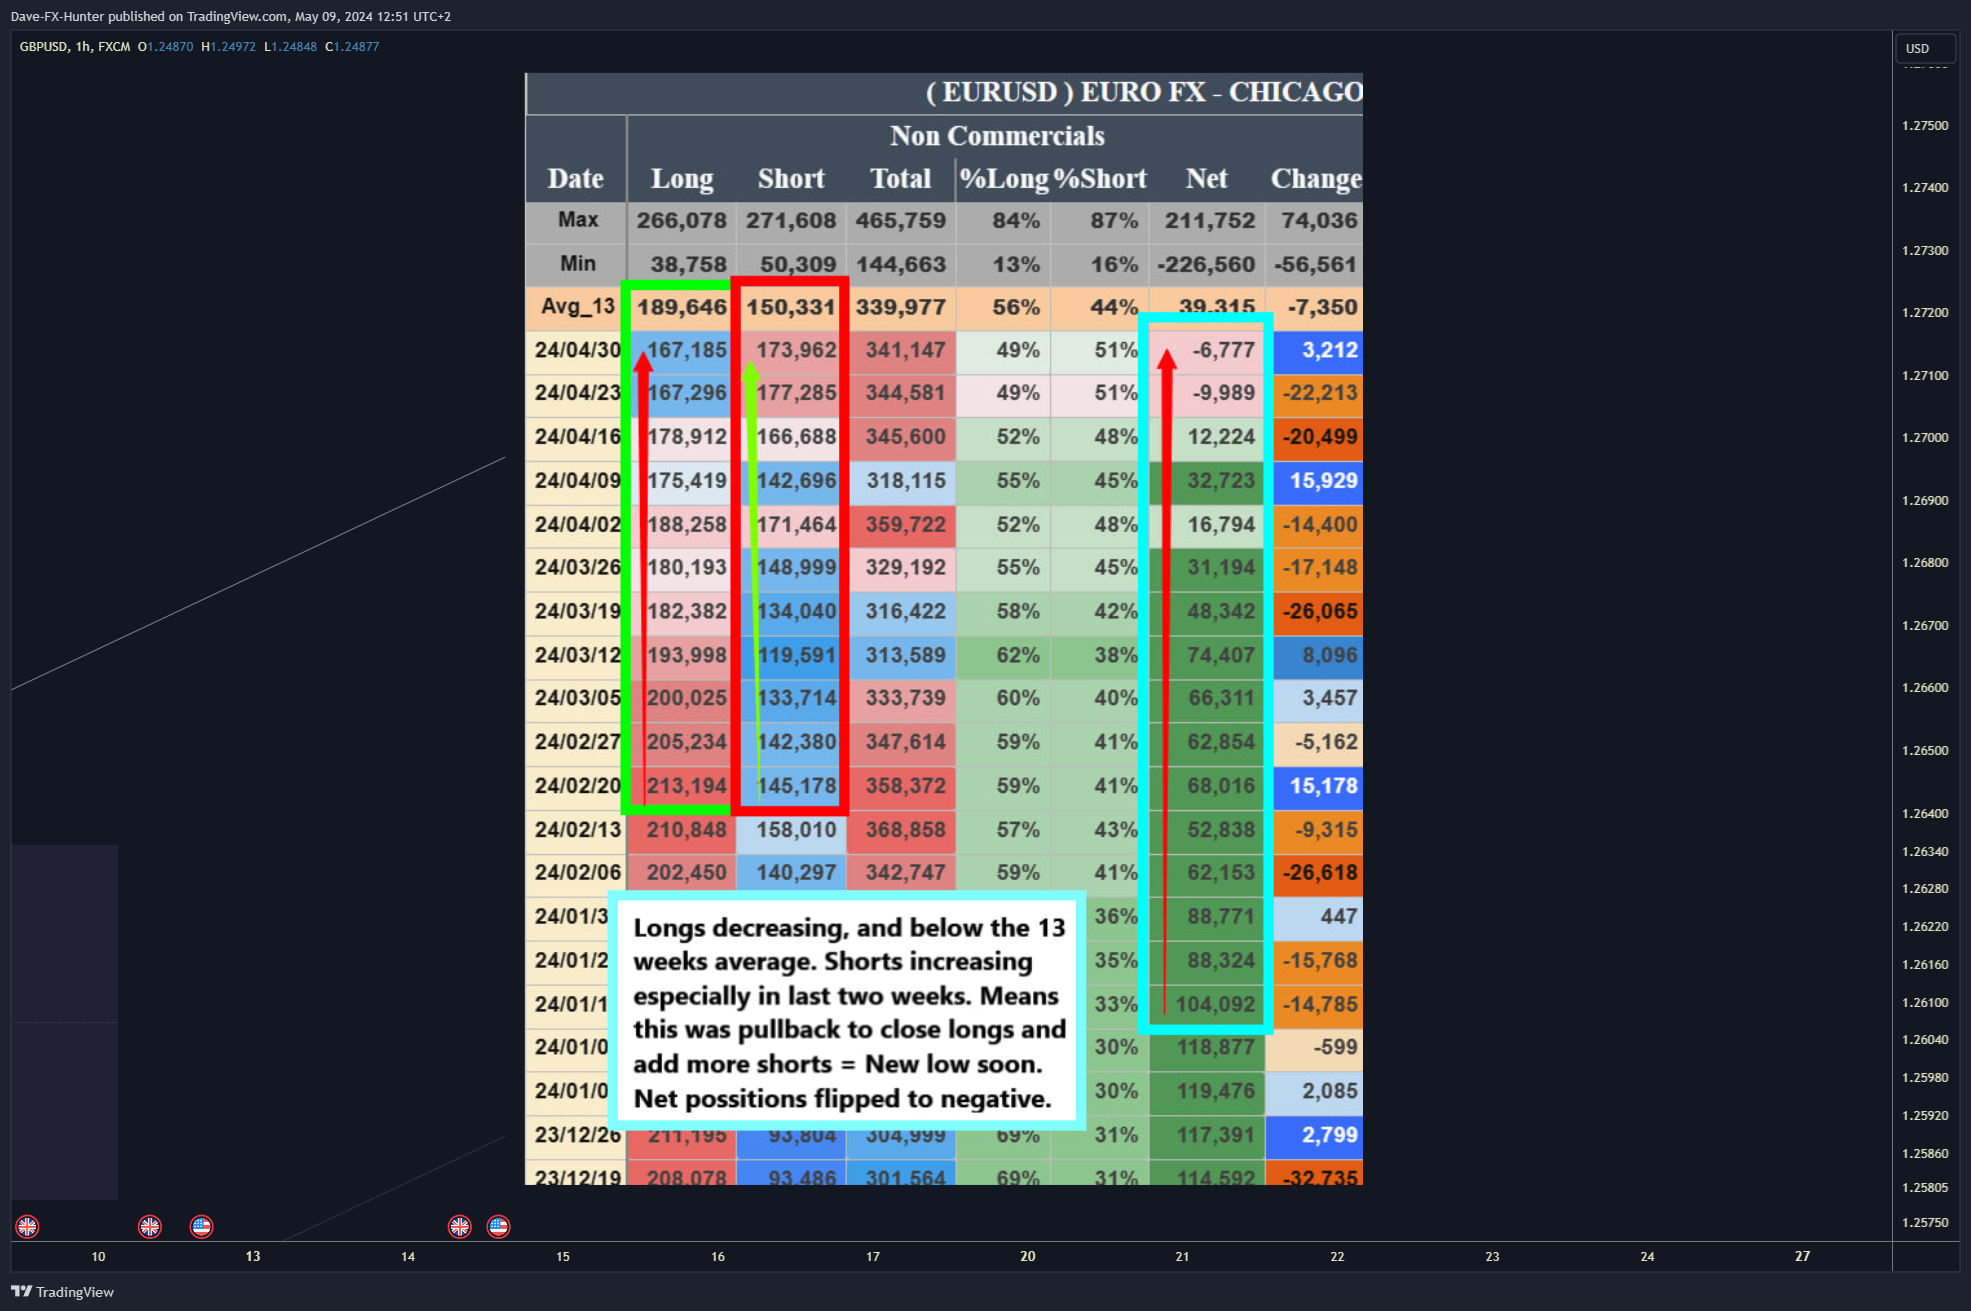Click the Max long value 266,078
1971x1311 pixels.
pos(681,220)
